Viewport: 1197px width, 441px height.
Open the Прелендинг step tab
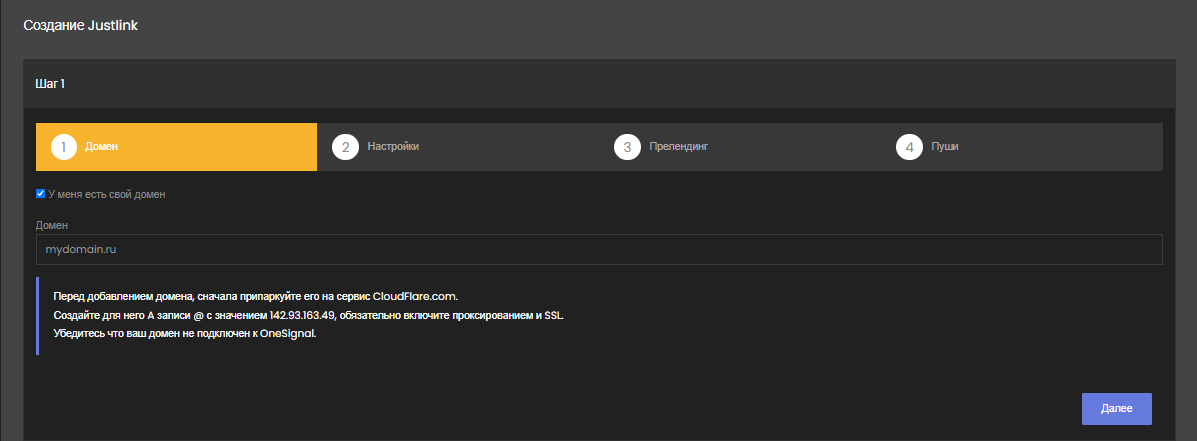pos(740,146)
